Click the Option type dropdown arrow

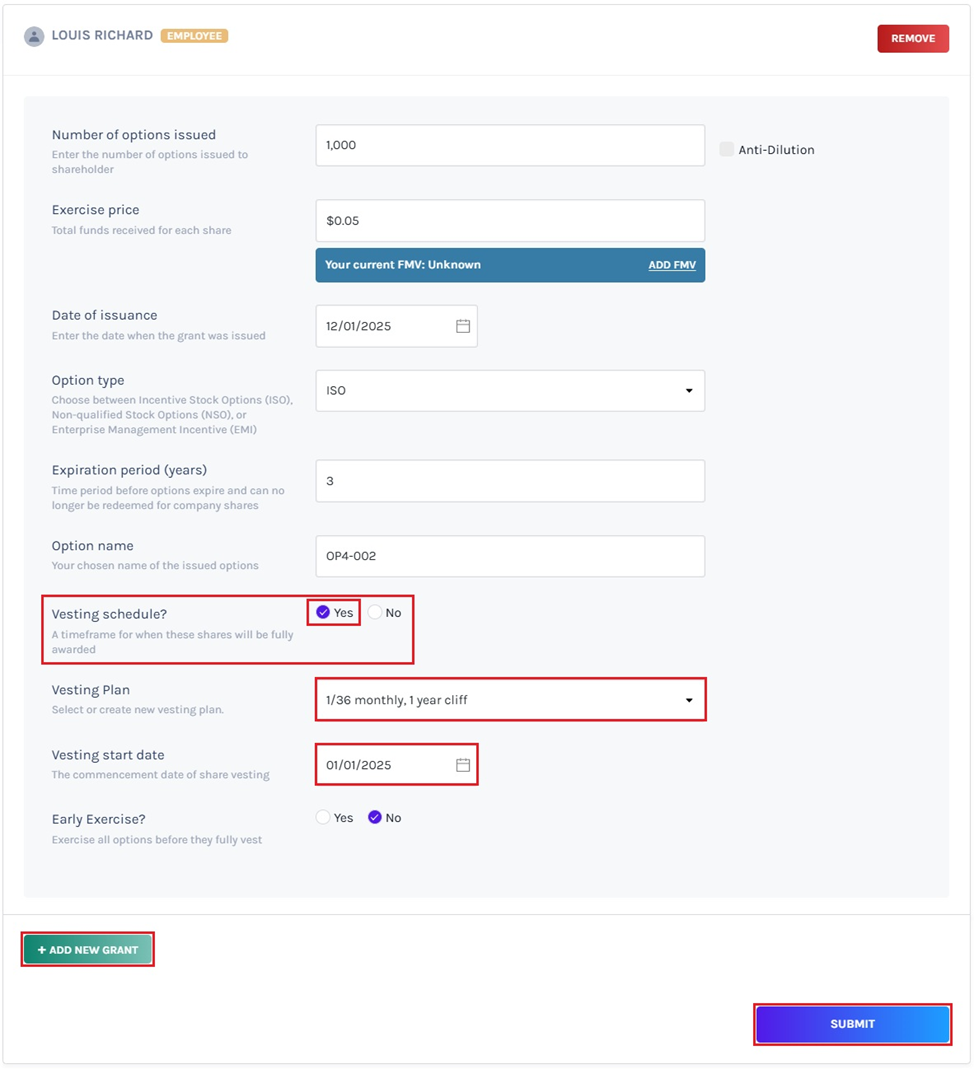click(x=689, y=391)
